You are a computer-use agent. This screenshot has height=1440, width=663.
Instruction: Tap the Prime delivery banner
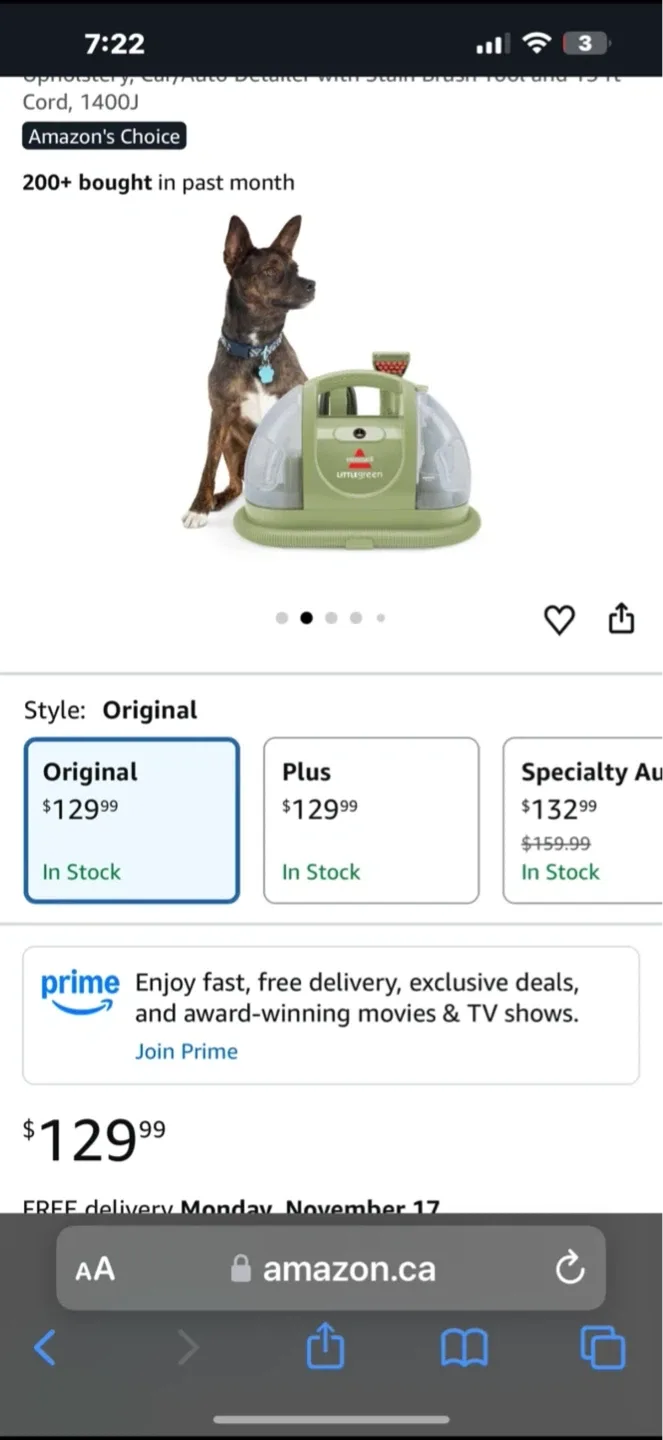[x=331, y=1015]
